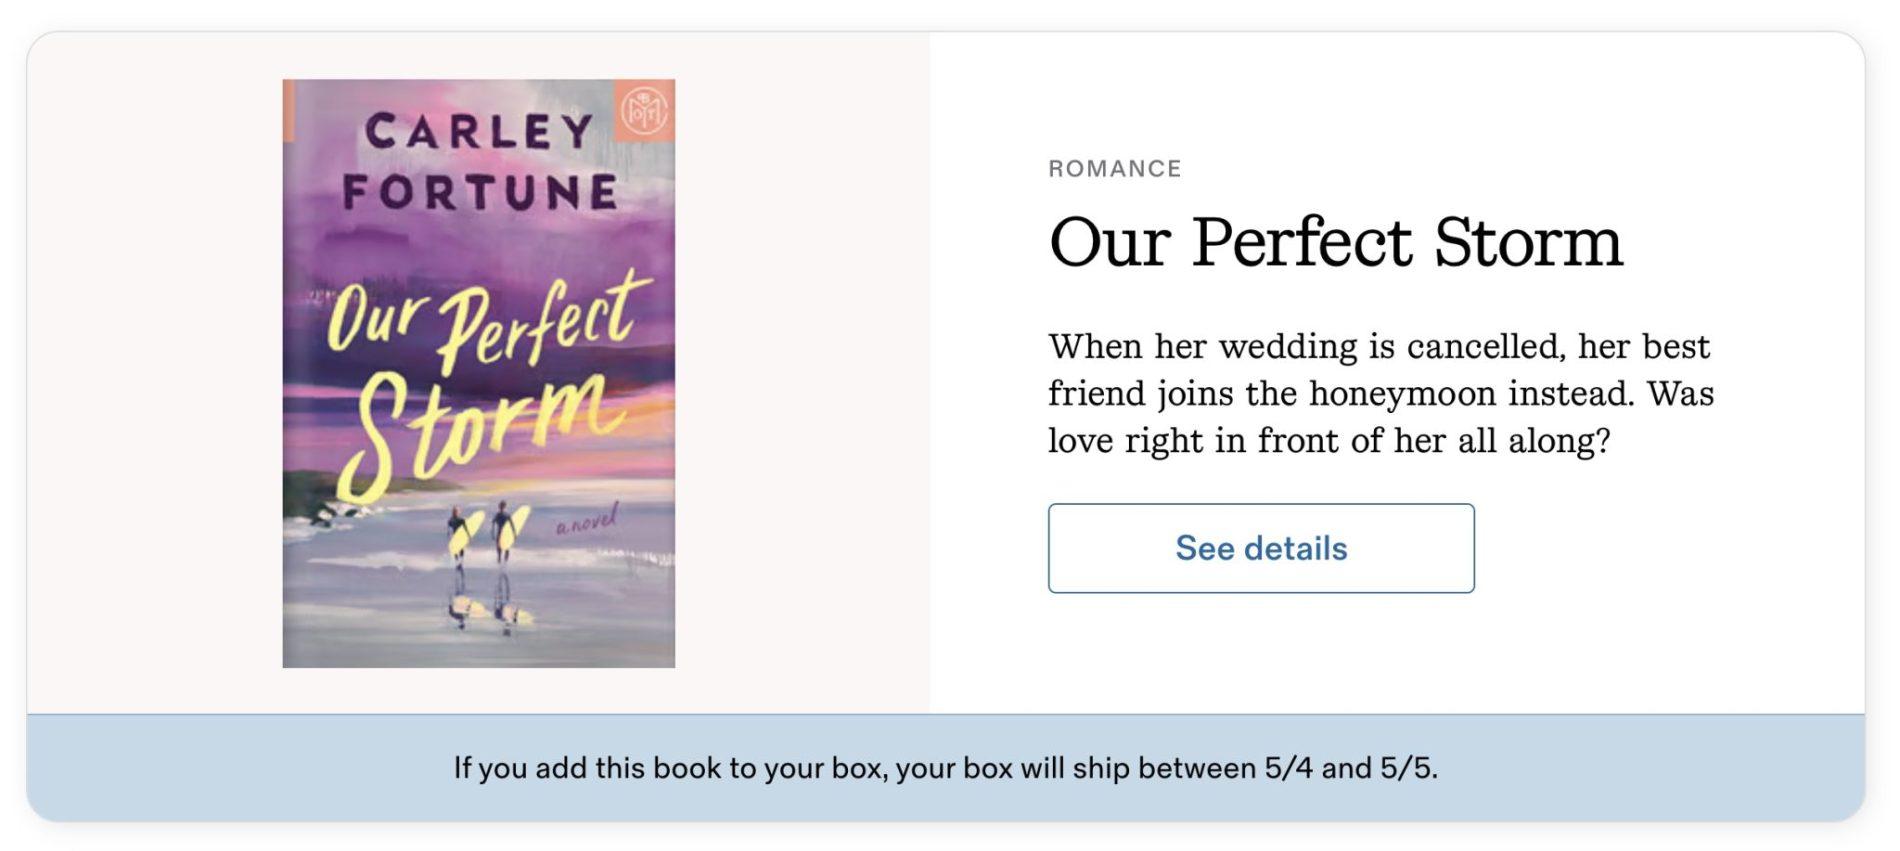1900x851 pixels.
Task: Select the ROMANCE genre label
Action: pos(1114,168)
